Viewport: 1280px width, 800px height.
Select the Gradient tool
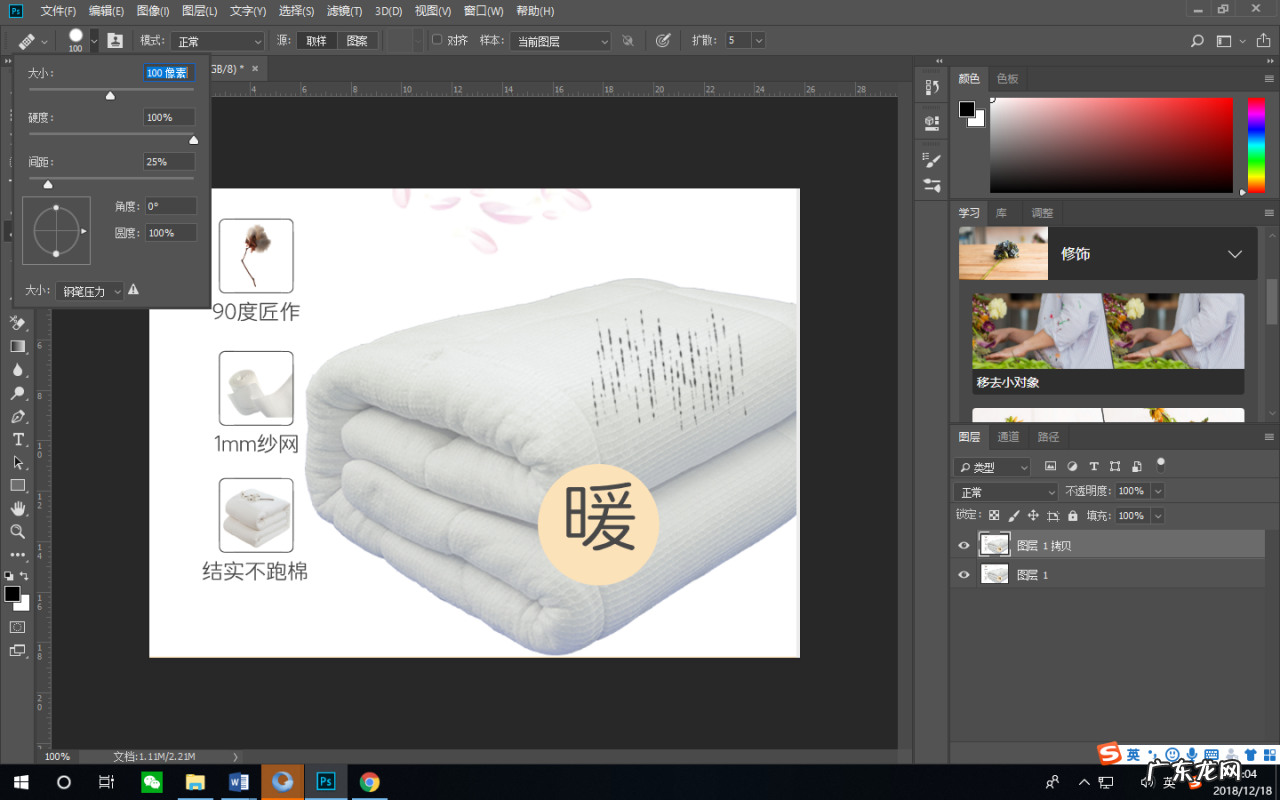[x=17, y=345]
